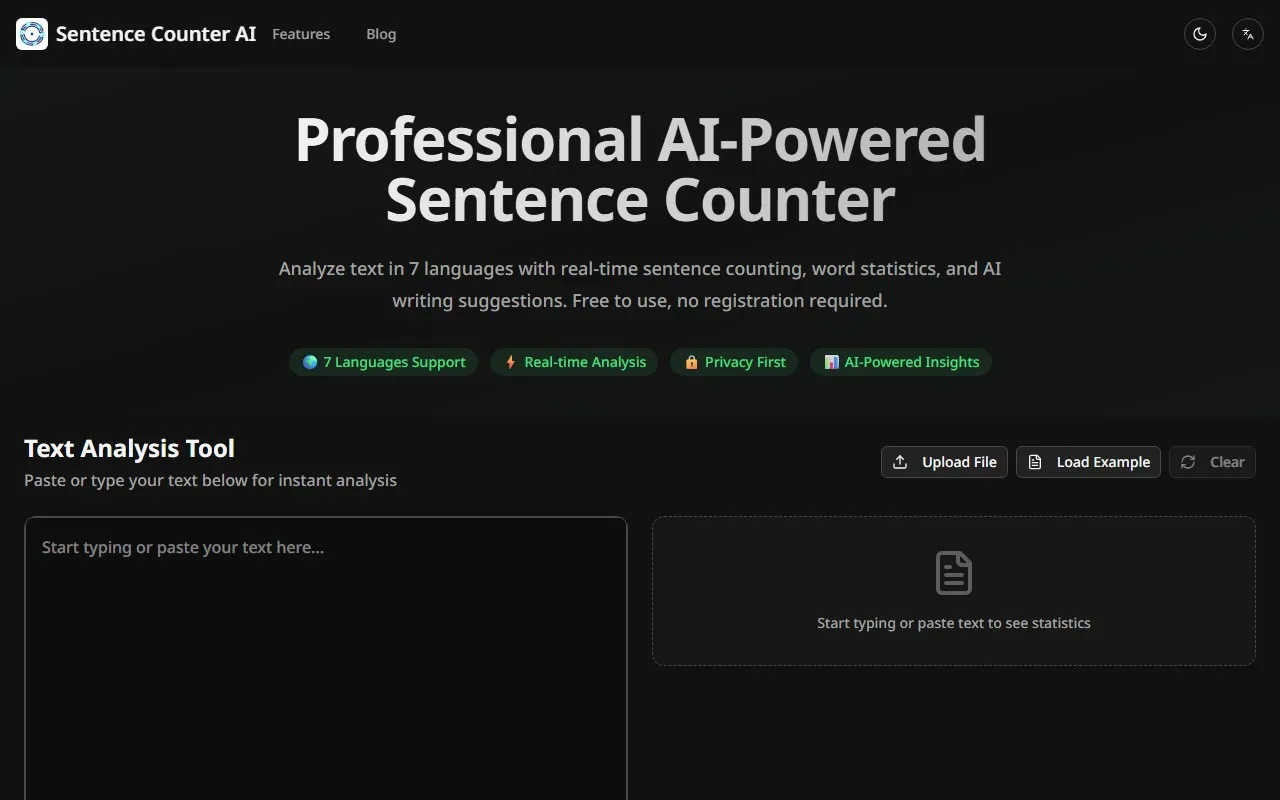The image size is (1280, 800).
Task: Open the Features navigation item
Action: tap(301, 34)
